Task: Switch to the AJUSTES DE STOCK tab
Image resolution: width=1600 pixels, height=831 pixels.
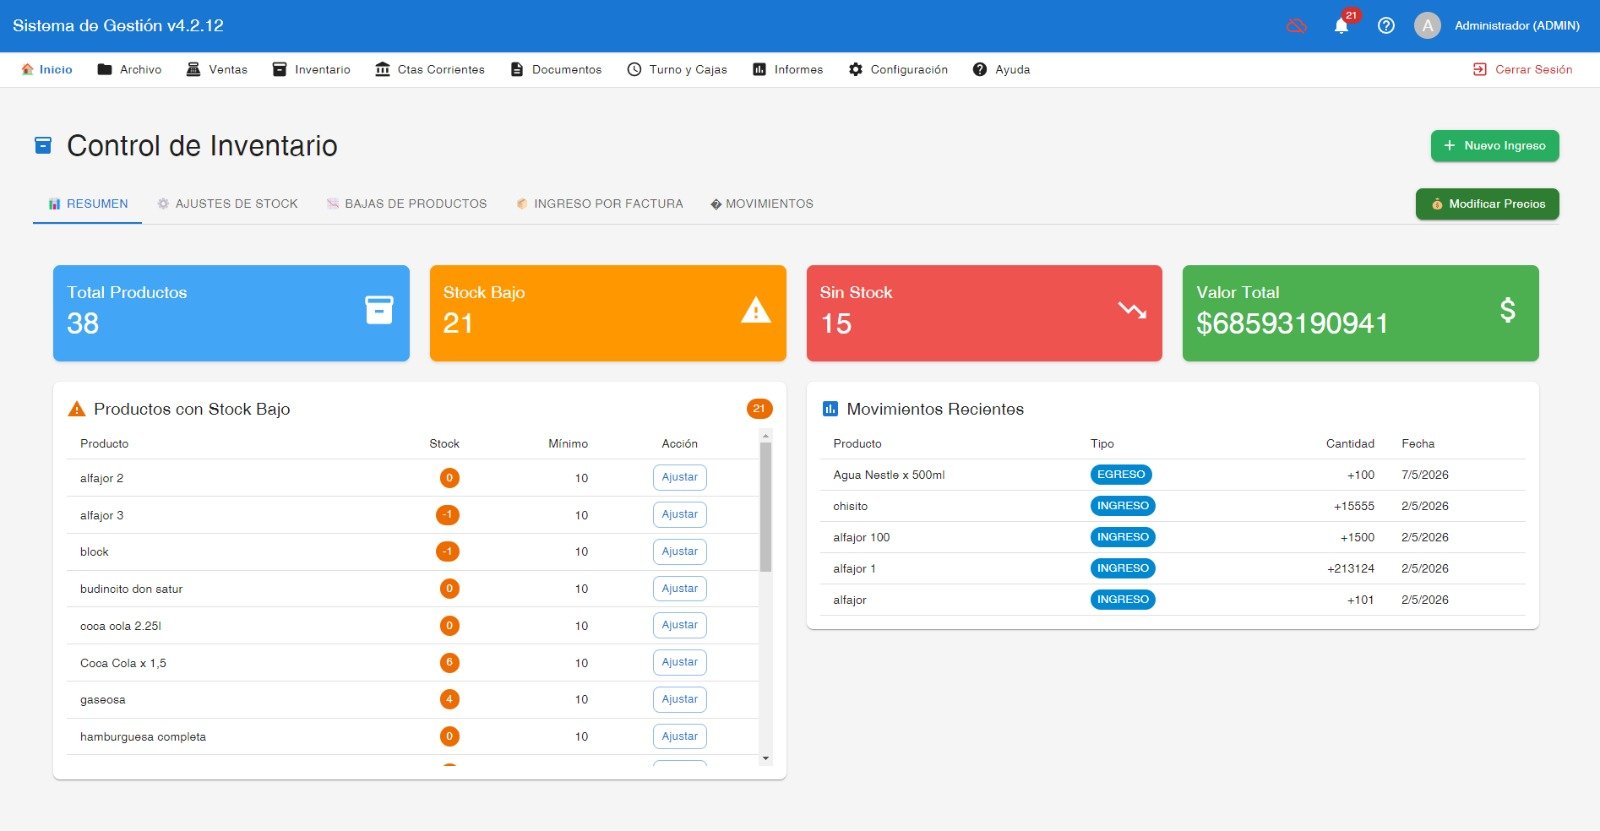Action: (228, 204)
